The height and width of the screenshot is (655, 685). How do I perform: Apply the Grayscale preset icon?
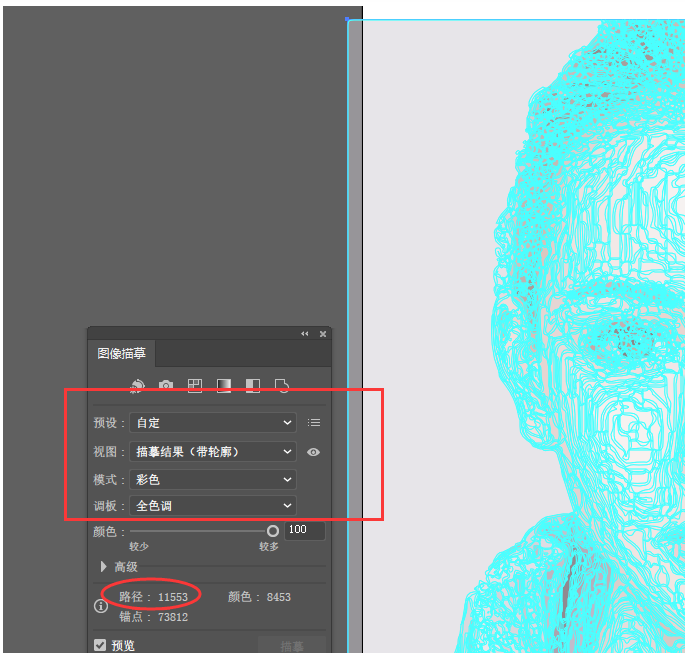tap(224, 385)
